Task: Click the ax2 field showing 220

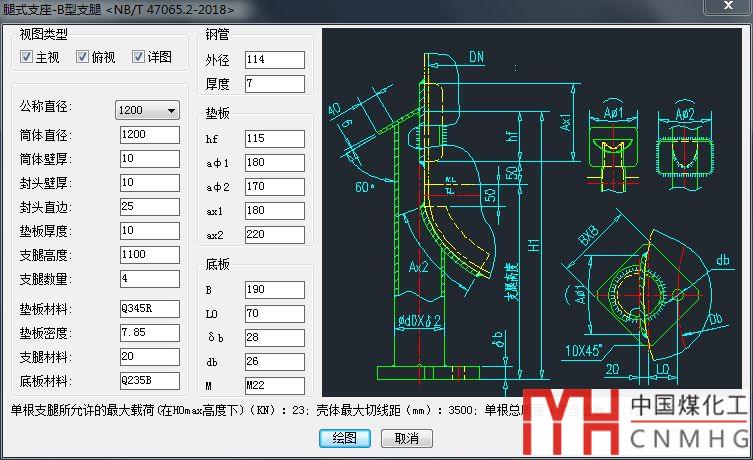Action: pos(275,235)
